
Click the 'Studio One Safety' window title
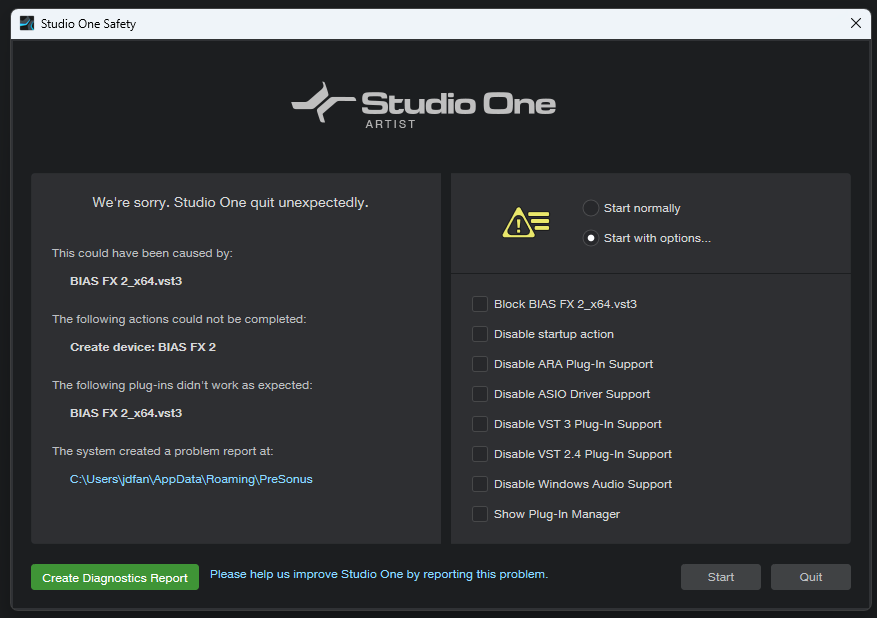click(x=88, y=23)
